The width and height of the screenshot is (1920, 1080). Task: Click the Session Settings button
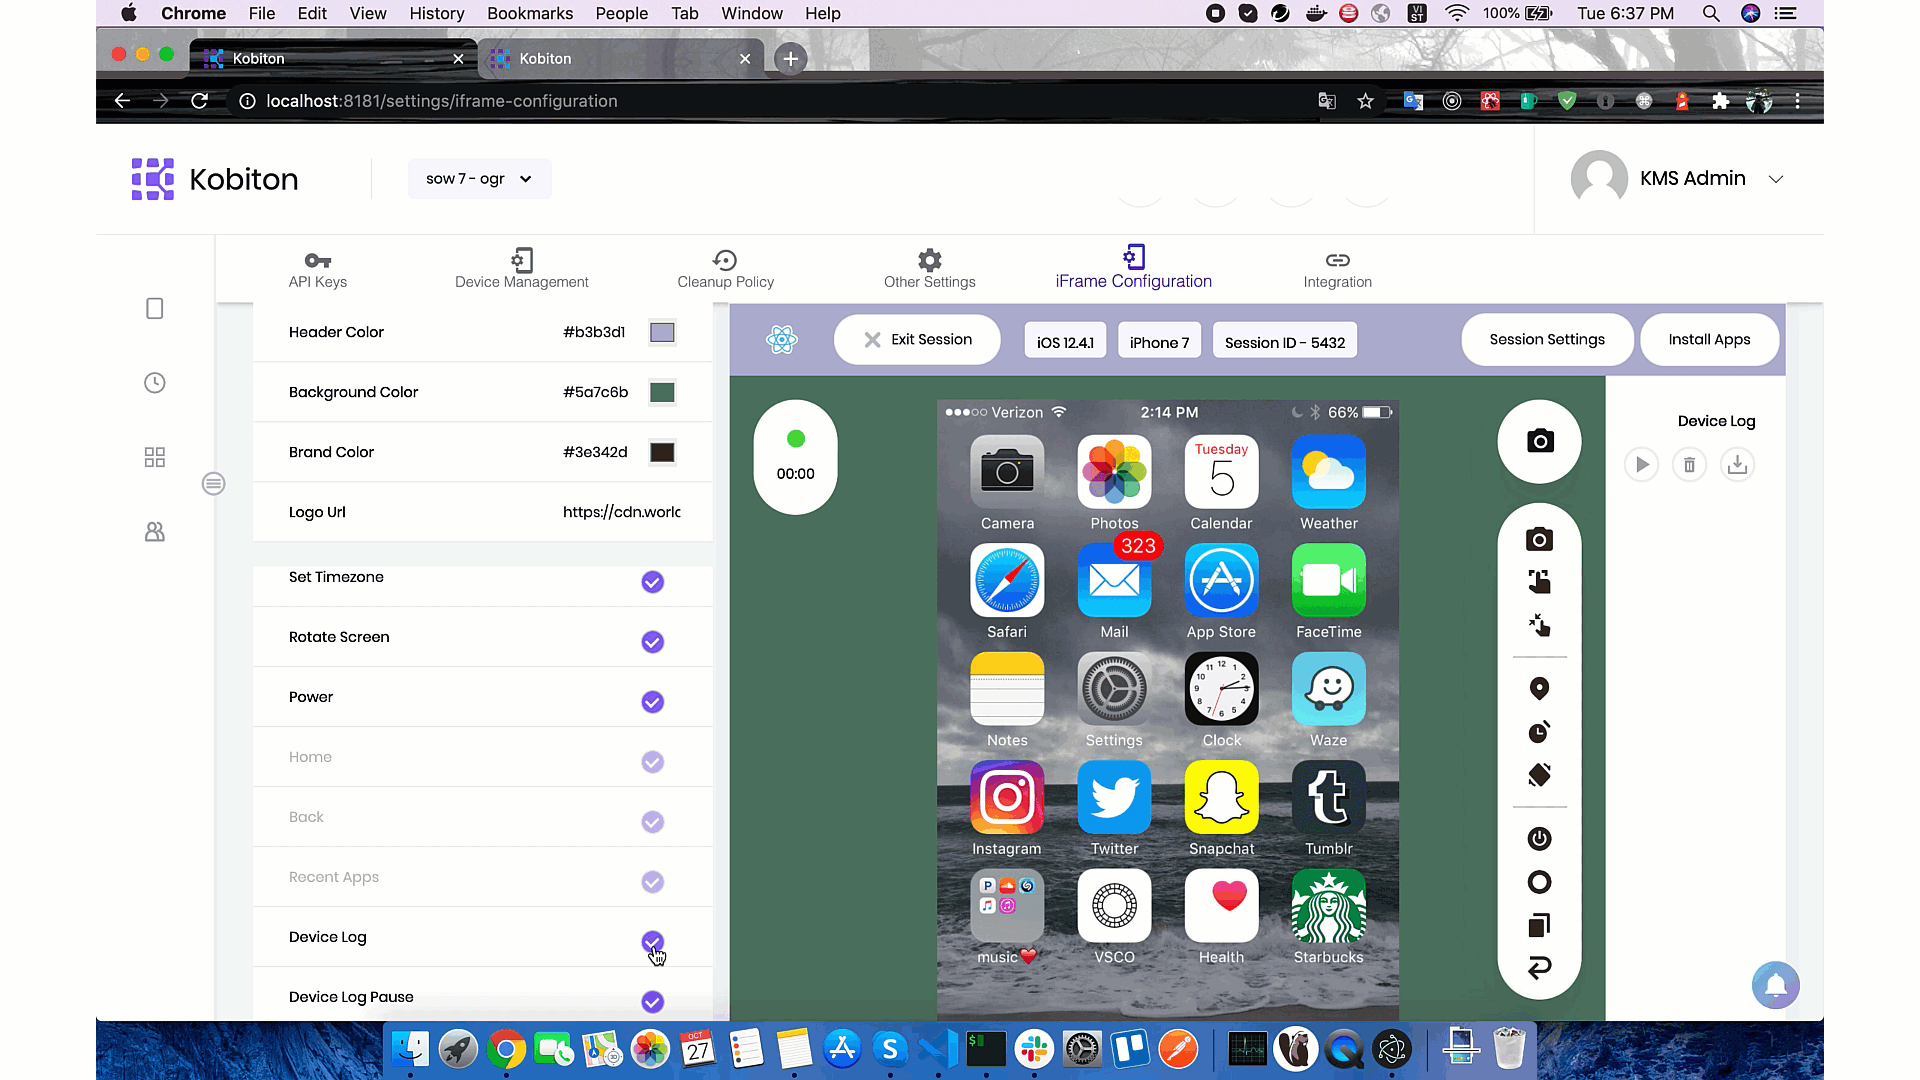(x=1546, y=340)
